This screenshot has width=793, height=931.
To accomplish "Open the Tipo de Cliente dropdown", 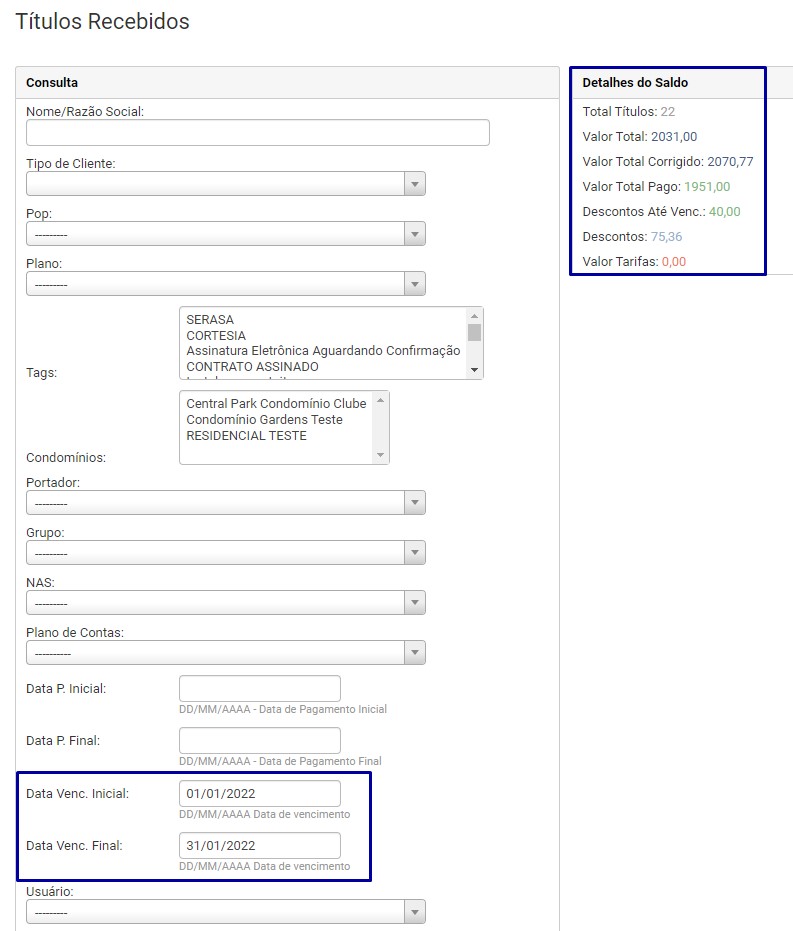I will coord(225,184).
